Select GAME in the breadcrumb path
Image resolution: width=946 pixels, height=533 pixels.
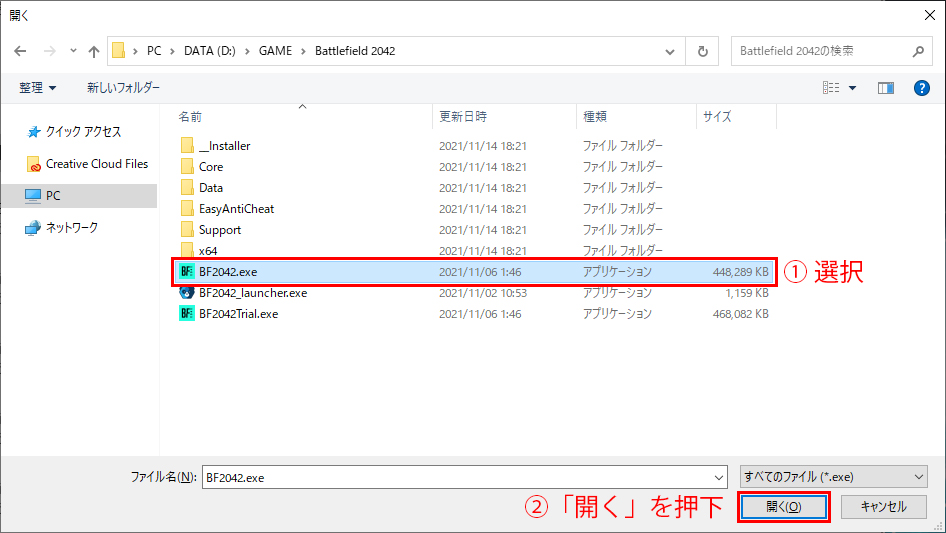(x=275, y=51)
